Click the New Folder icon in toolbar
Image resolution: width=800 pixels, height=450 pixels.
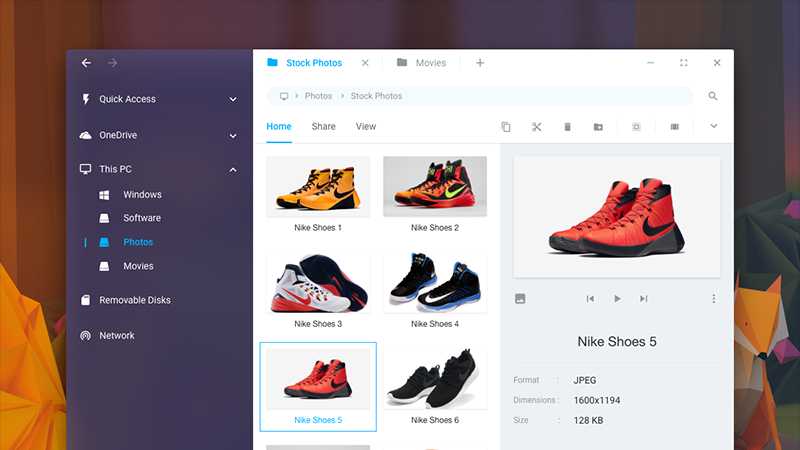pyautogui.click(x=598, y=127)
